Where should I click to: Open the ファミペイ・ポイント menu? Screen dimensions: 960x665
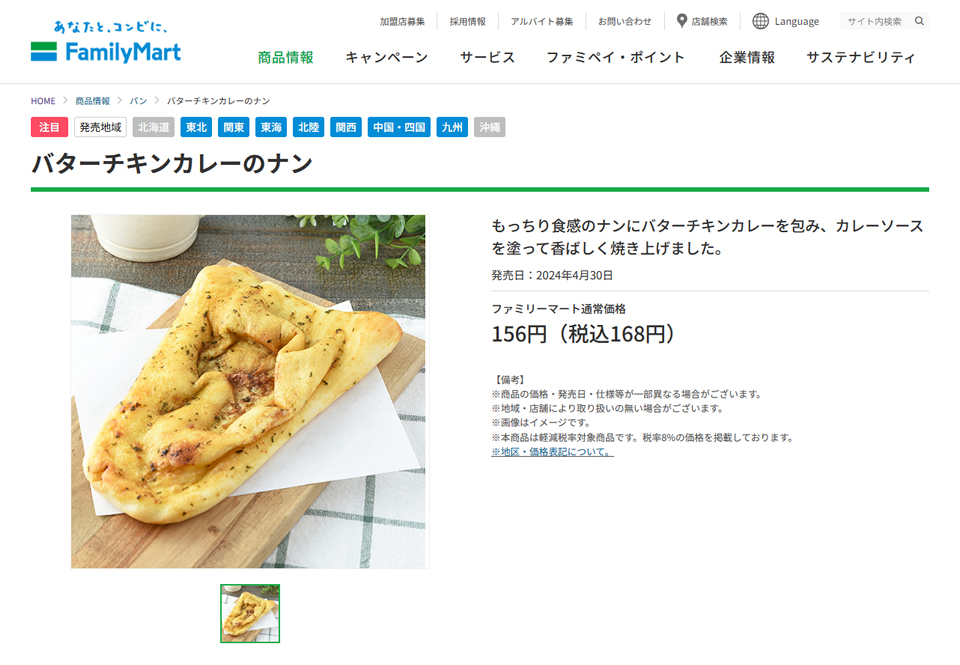click(x=615, y=58)
